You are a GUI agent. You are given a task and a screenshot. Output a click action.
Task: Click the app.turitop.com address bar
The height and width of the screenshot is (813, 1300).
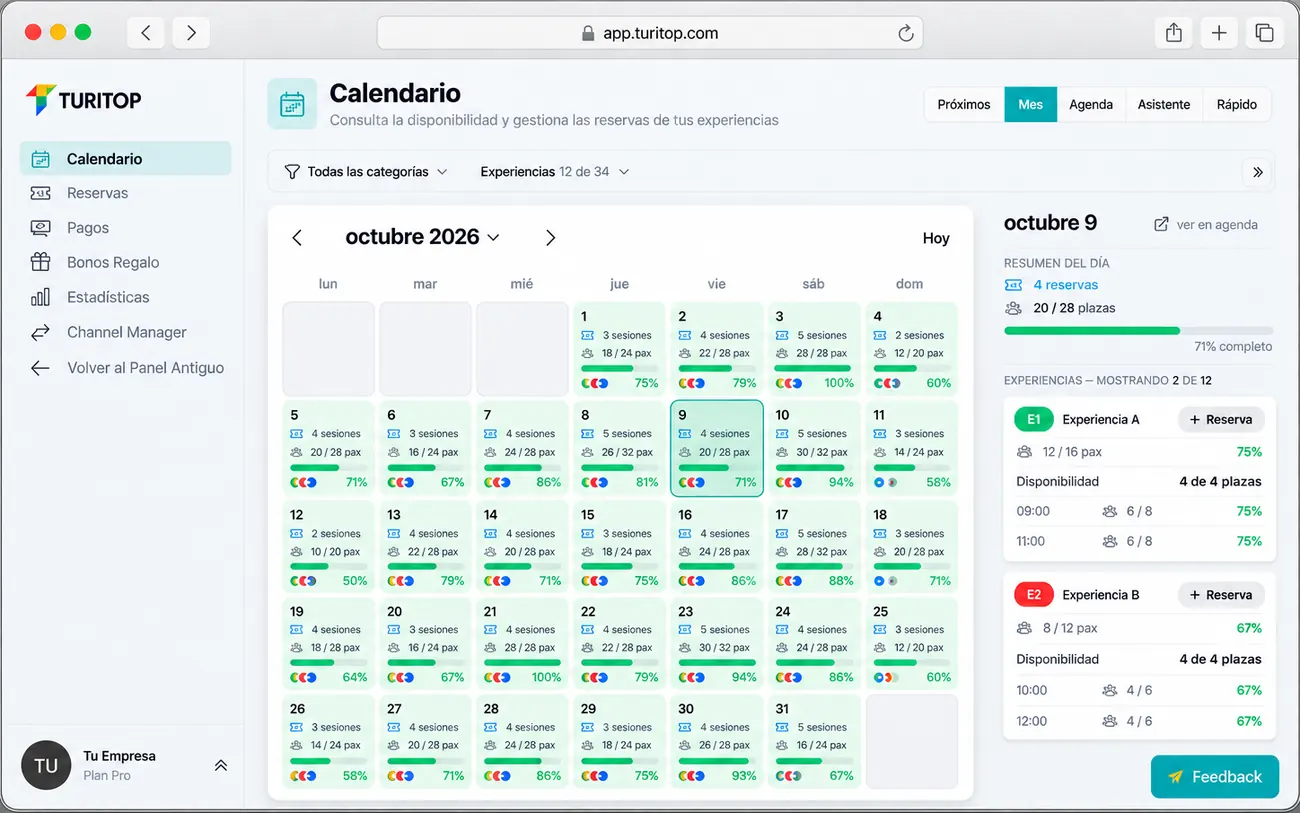point(650,33)
